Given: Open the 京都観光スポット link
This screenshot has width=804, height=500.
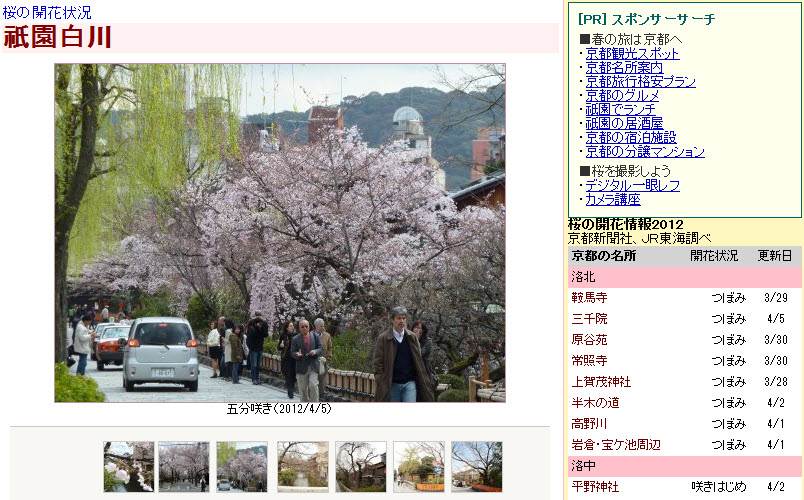Looking at the screenshot, I should tap(632, 54).
